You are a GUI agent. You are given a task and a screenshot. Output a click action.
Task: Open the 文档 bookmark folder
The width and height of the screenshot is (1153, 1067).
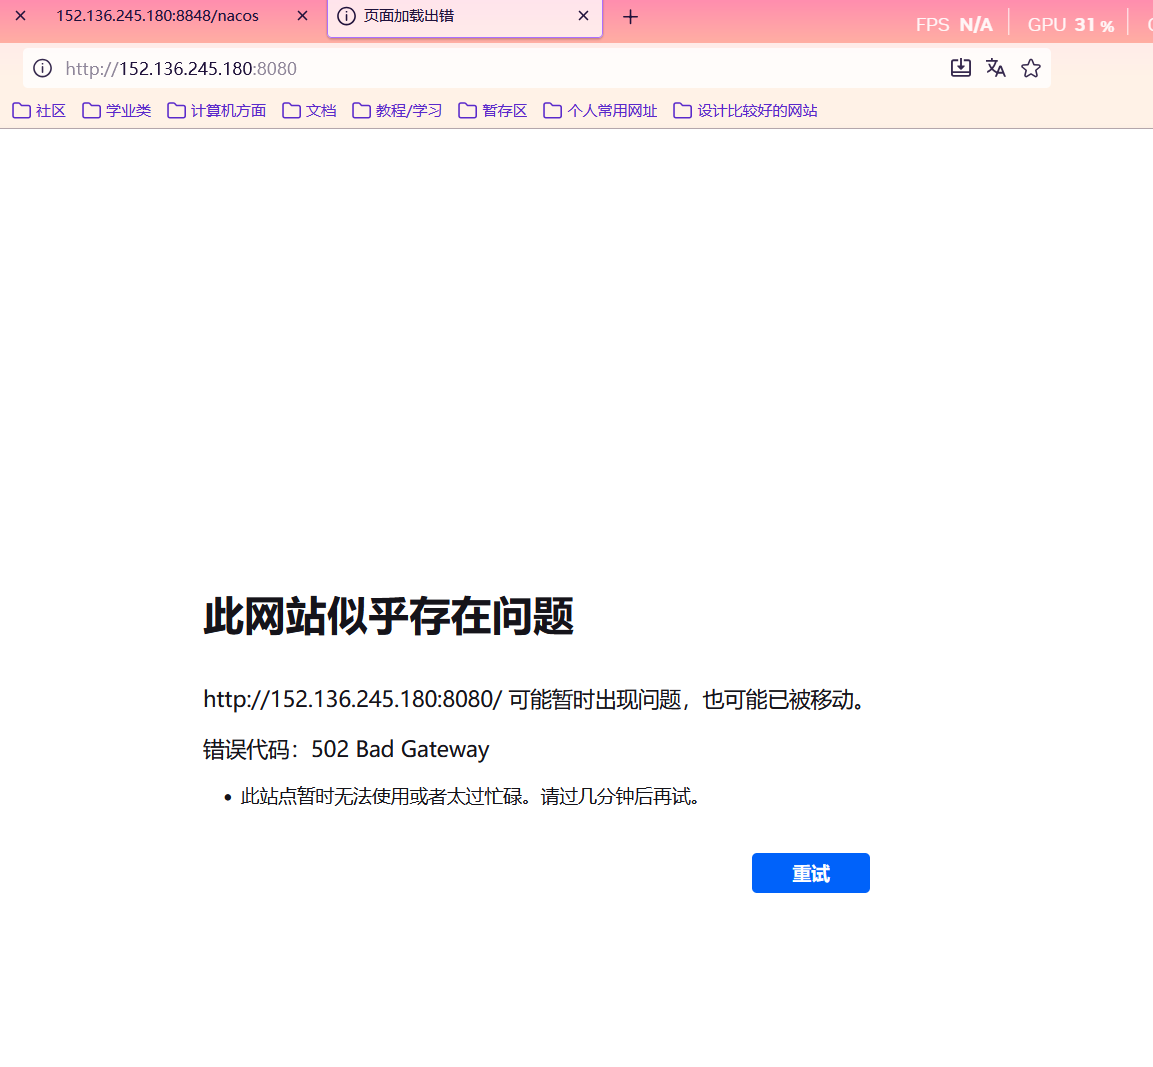(309, 111)
